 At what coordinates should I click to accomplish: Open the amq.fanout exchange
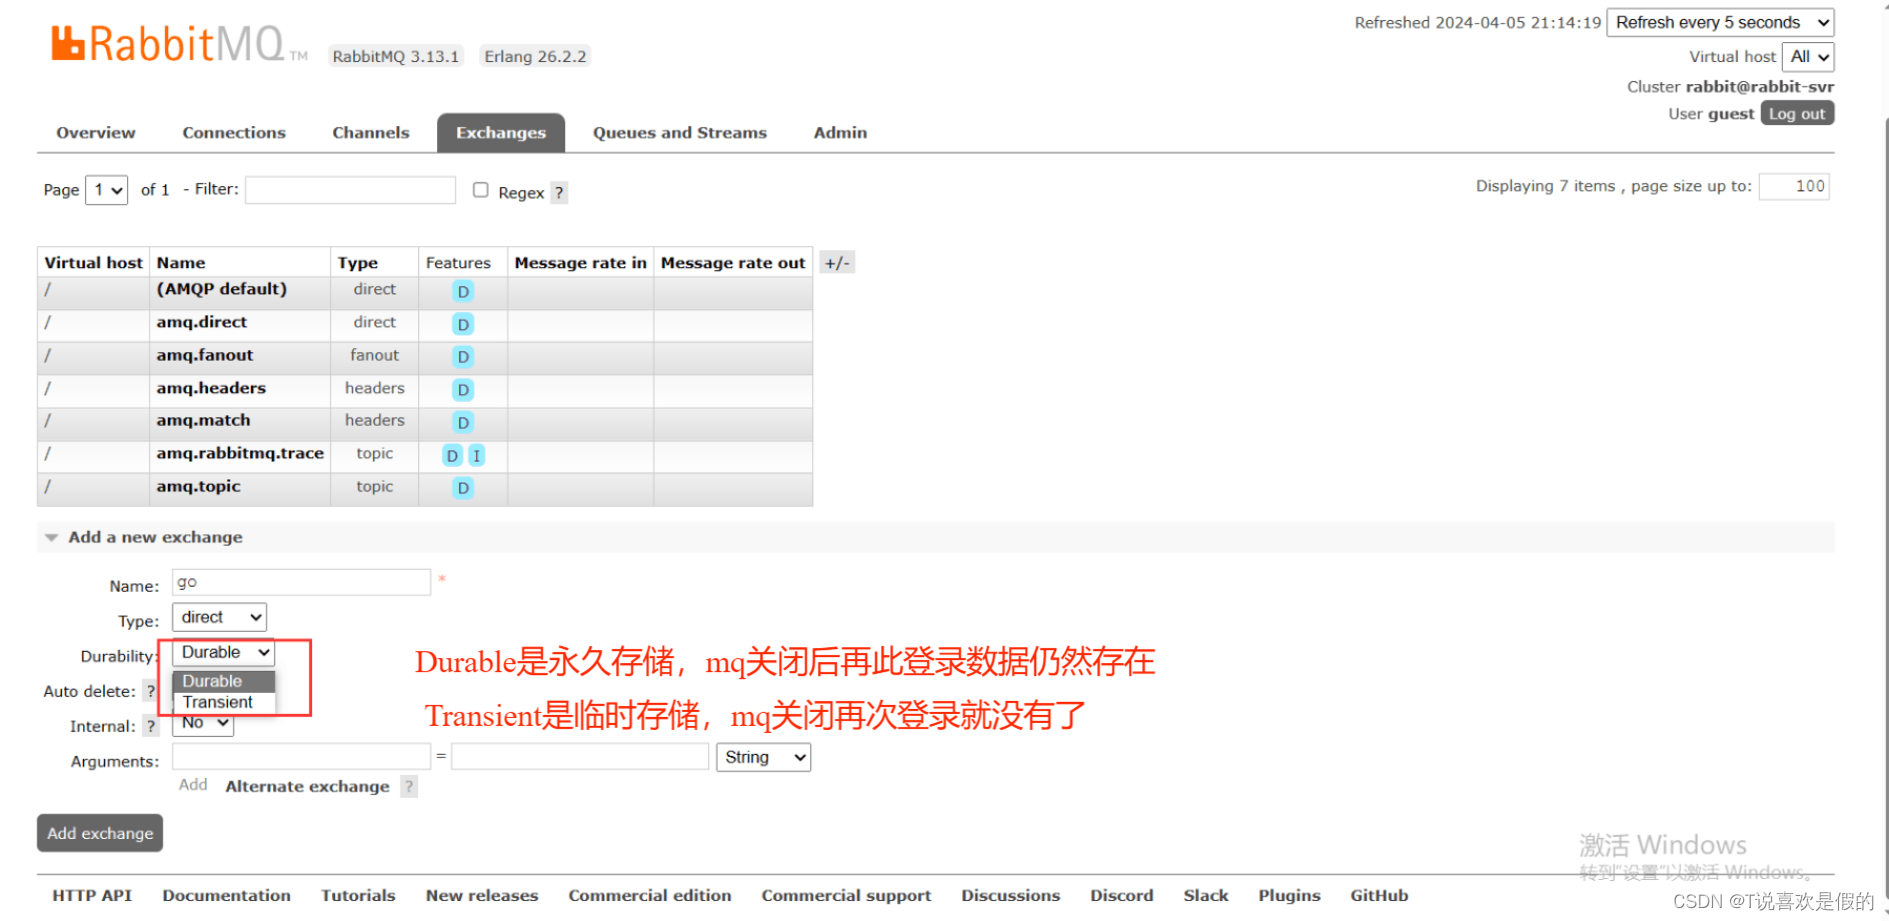(x=205, y=355)
